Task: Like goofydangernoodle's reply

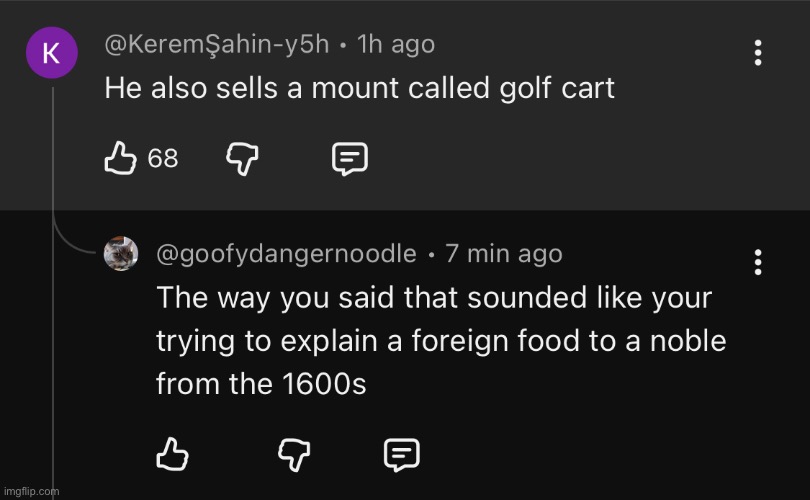Action: [x=172, y=455]
